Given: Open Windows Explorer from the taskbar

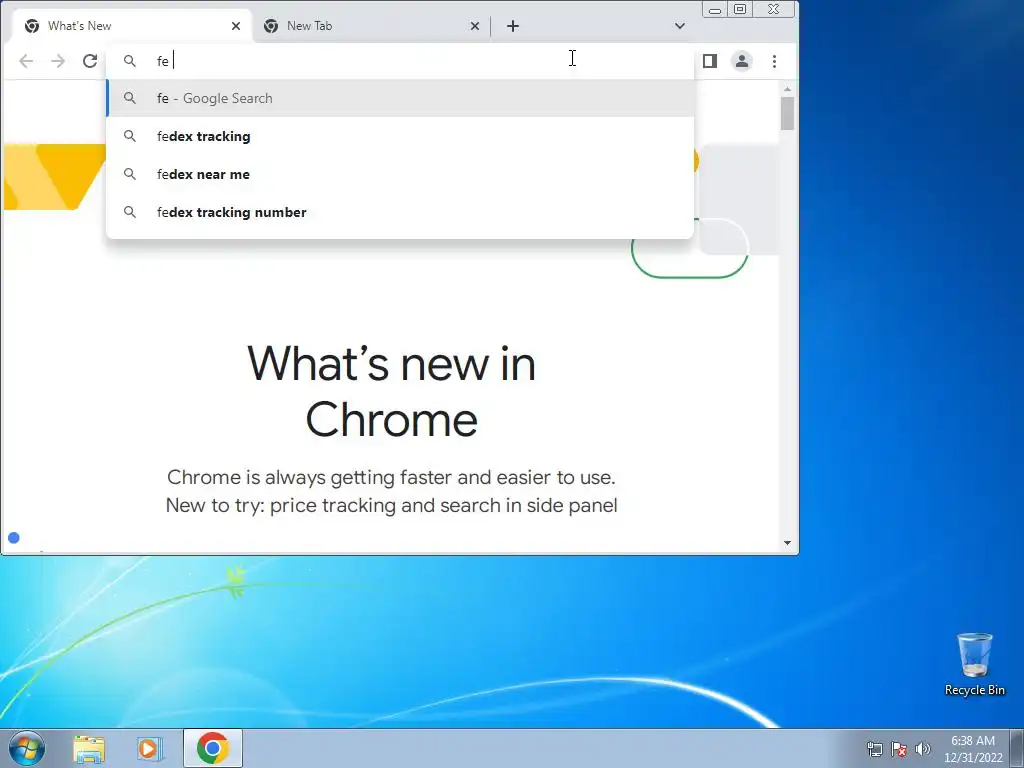Looking at the screenshot, I should coord(89,748).
